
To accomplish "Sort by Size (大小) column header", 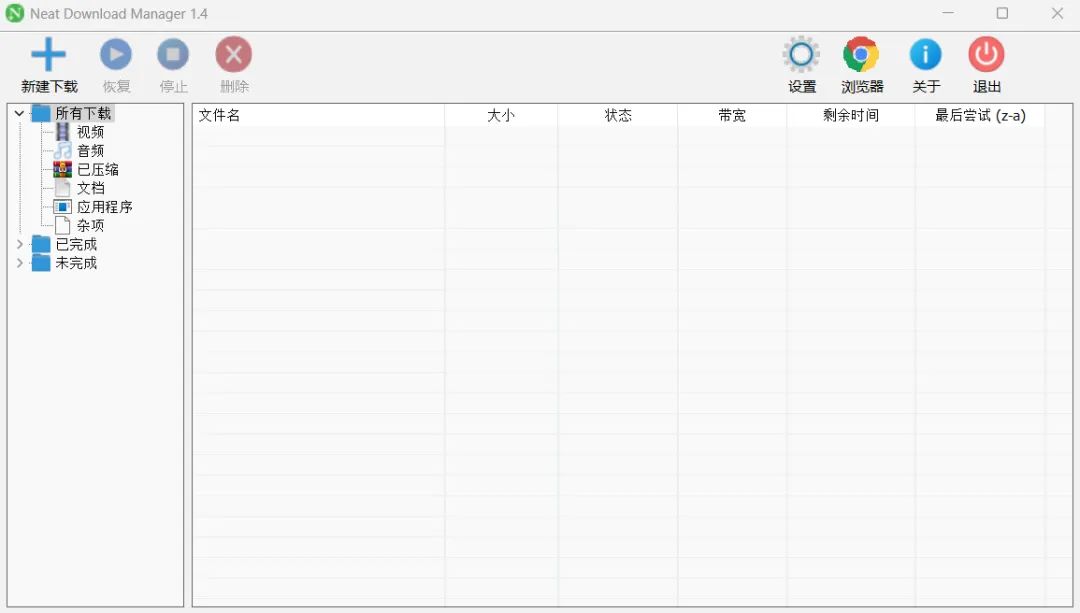I will click(500, 116).
